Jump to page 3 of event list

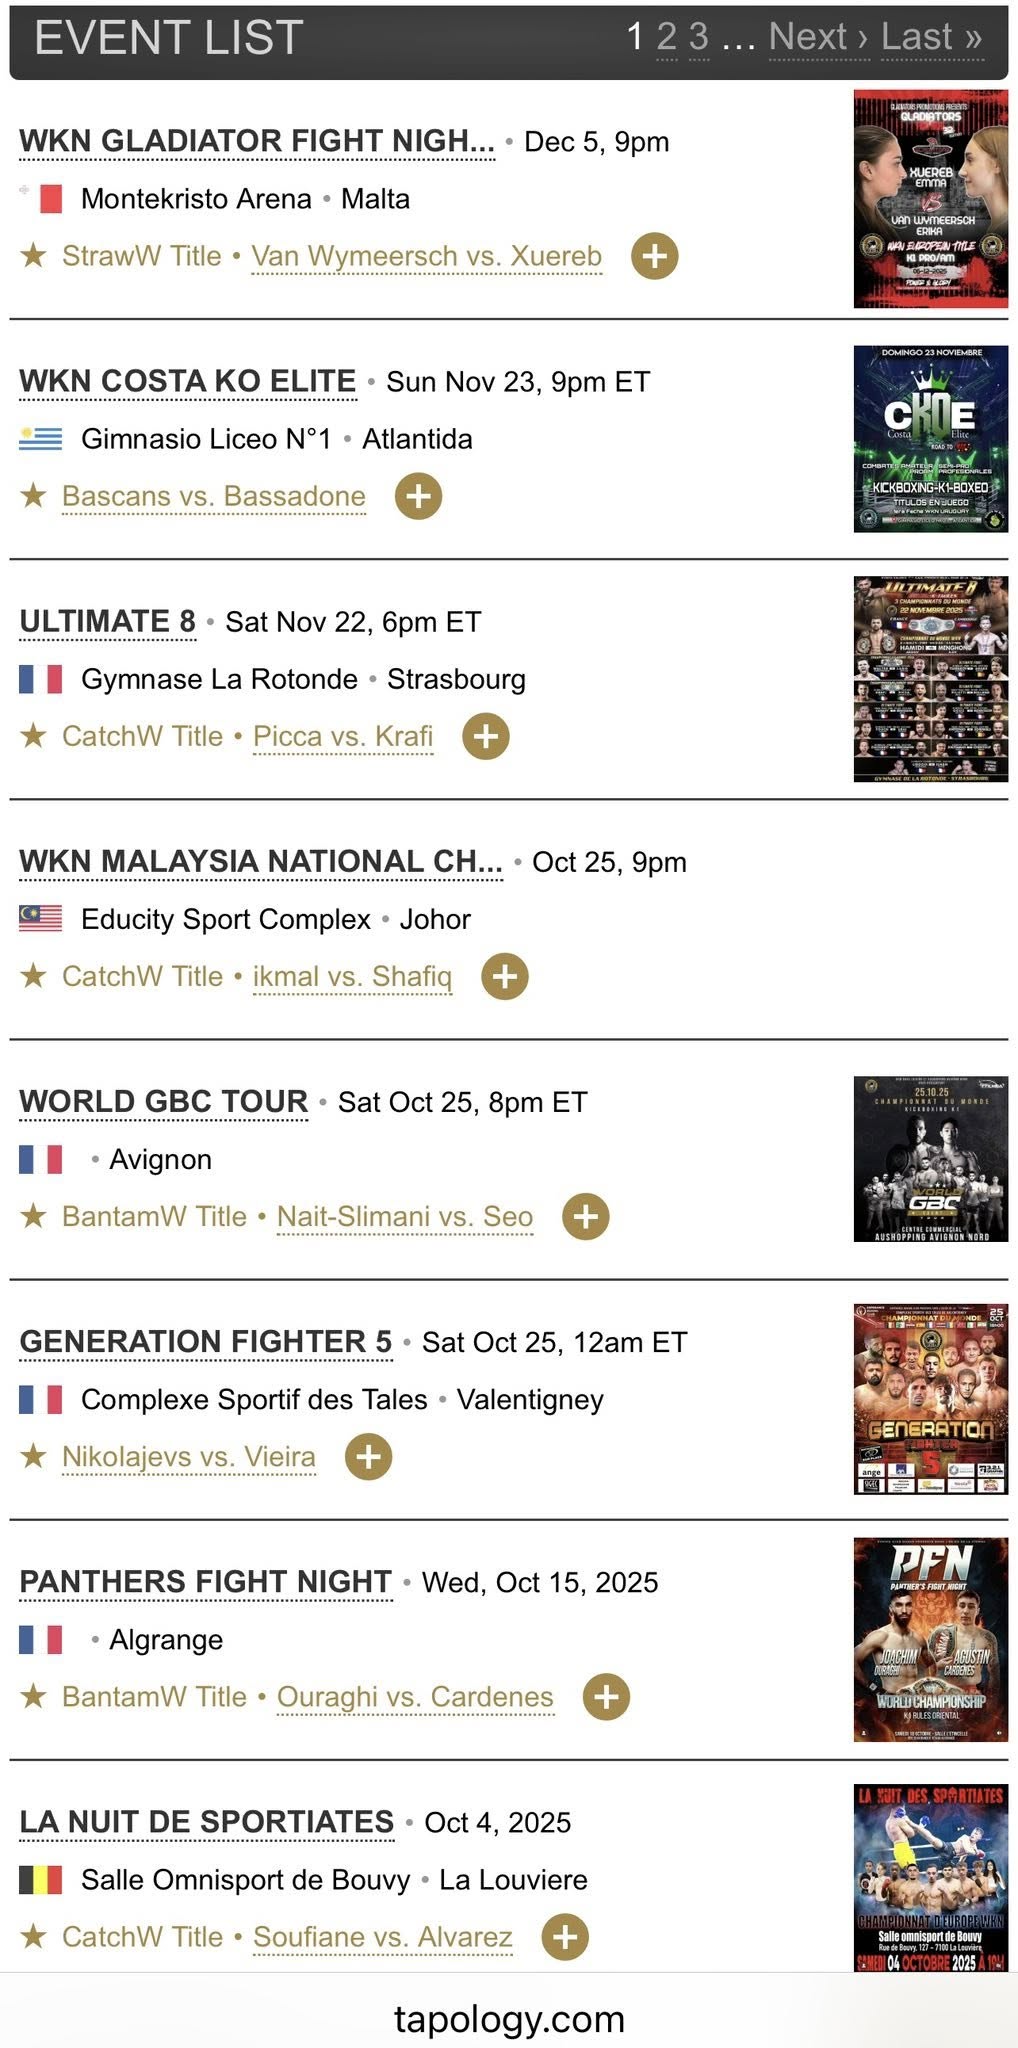tap(699, 38)
